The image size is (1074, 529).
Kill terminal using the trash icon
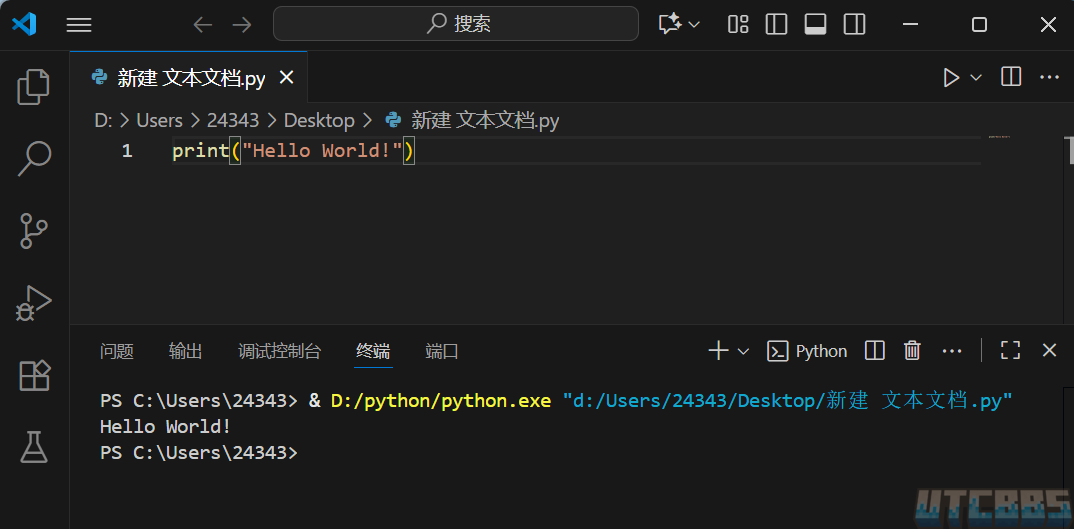[912, 350]
